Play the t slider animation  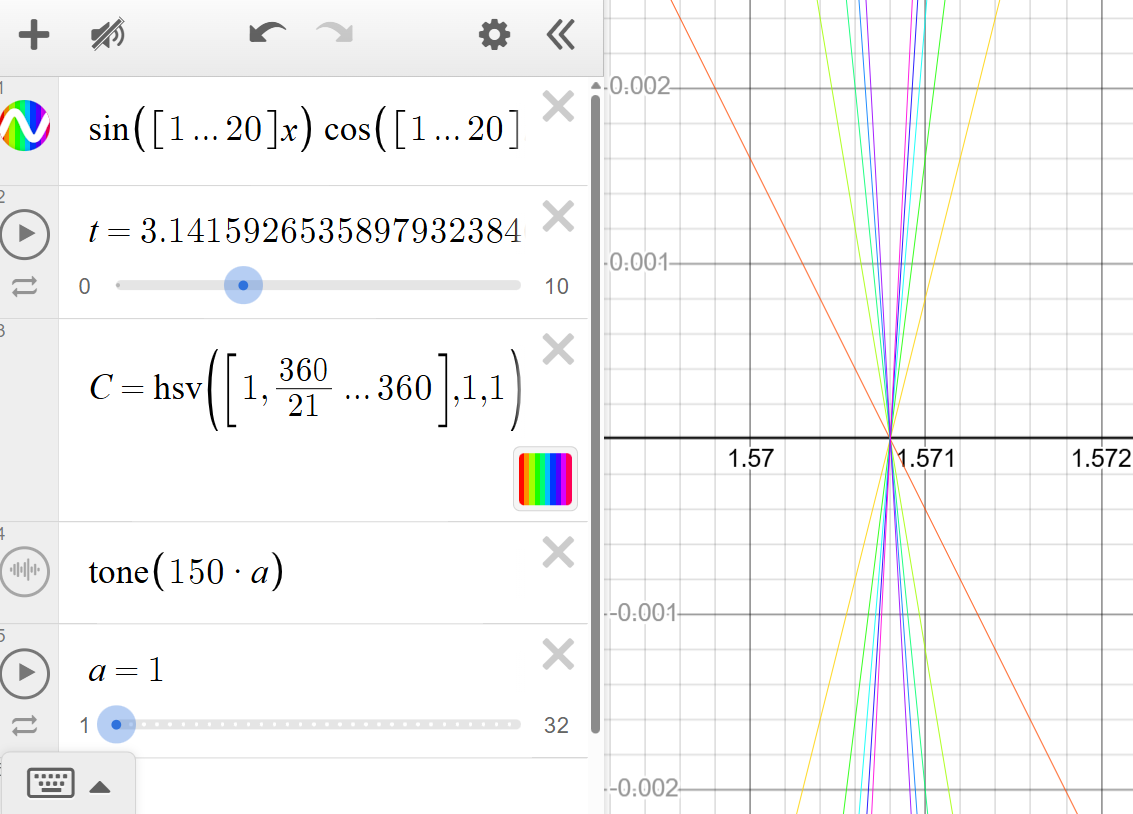click(x=26, y=234)
